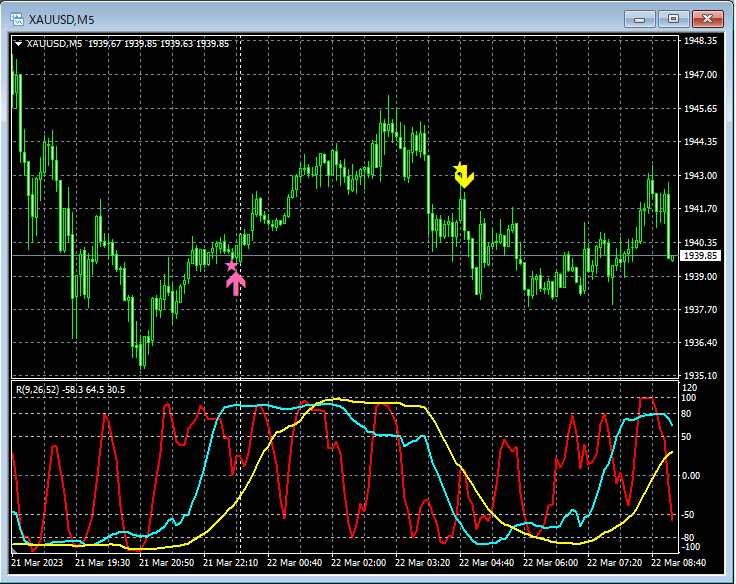Viewport: 736px width, 584px height.
Task: Click the 1947.00 price scale label
Action: coord(700,75)
